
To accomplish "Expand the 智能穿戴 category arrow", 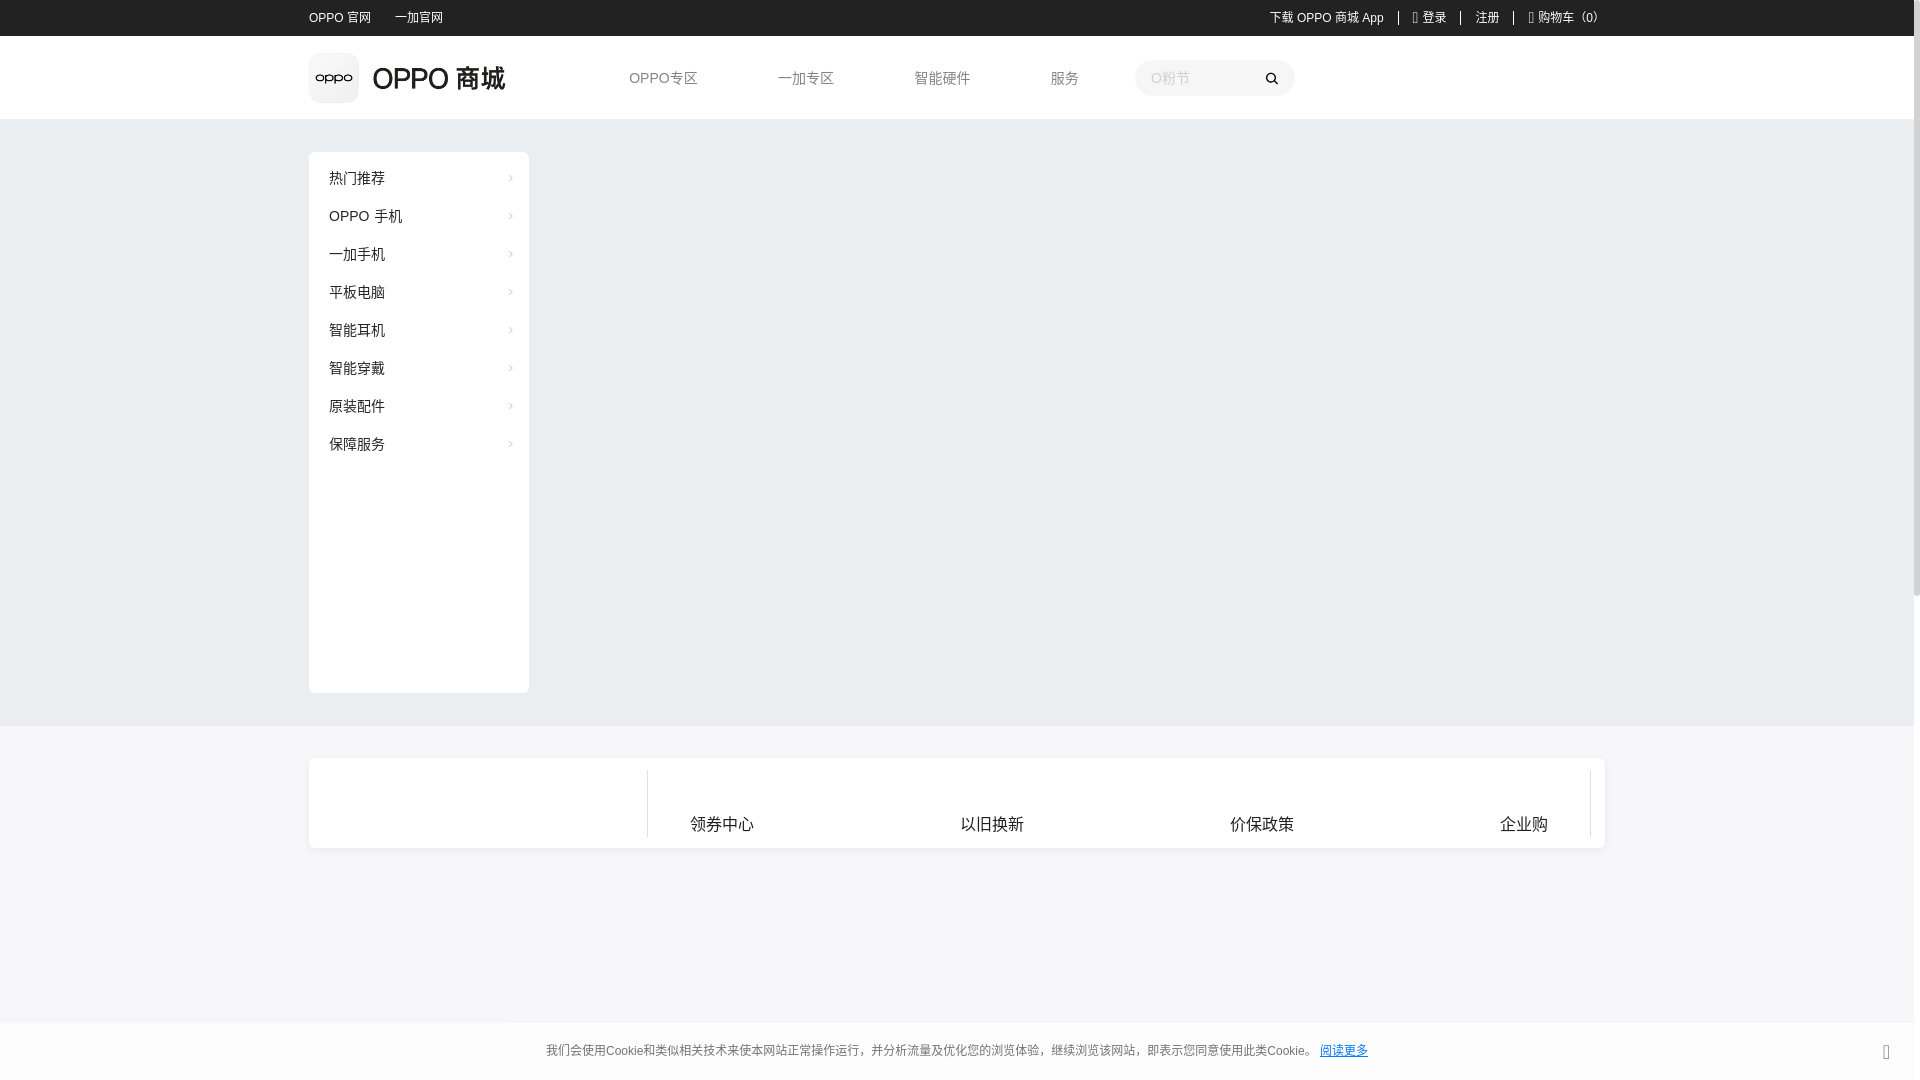I will click(x=510, y=368).
